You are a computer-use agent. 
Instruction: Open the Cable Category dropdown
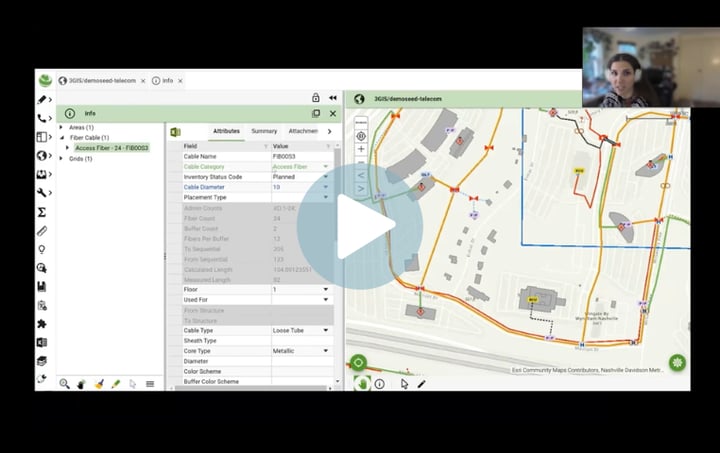click(326, 167)
